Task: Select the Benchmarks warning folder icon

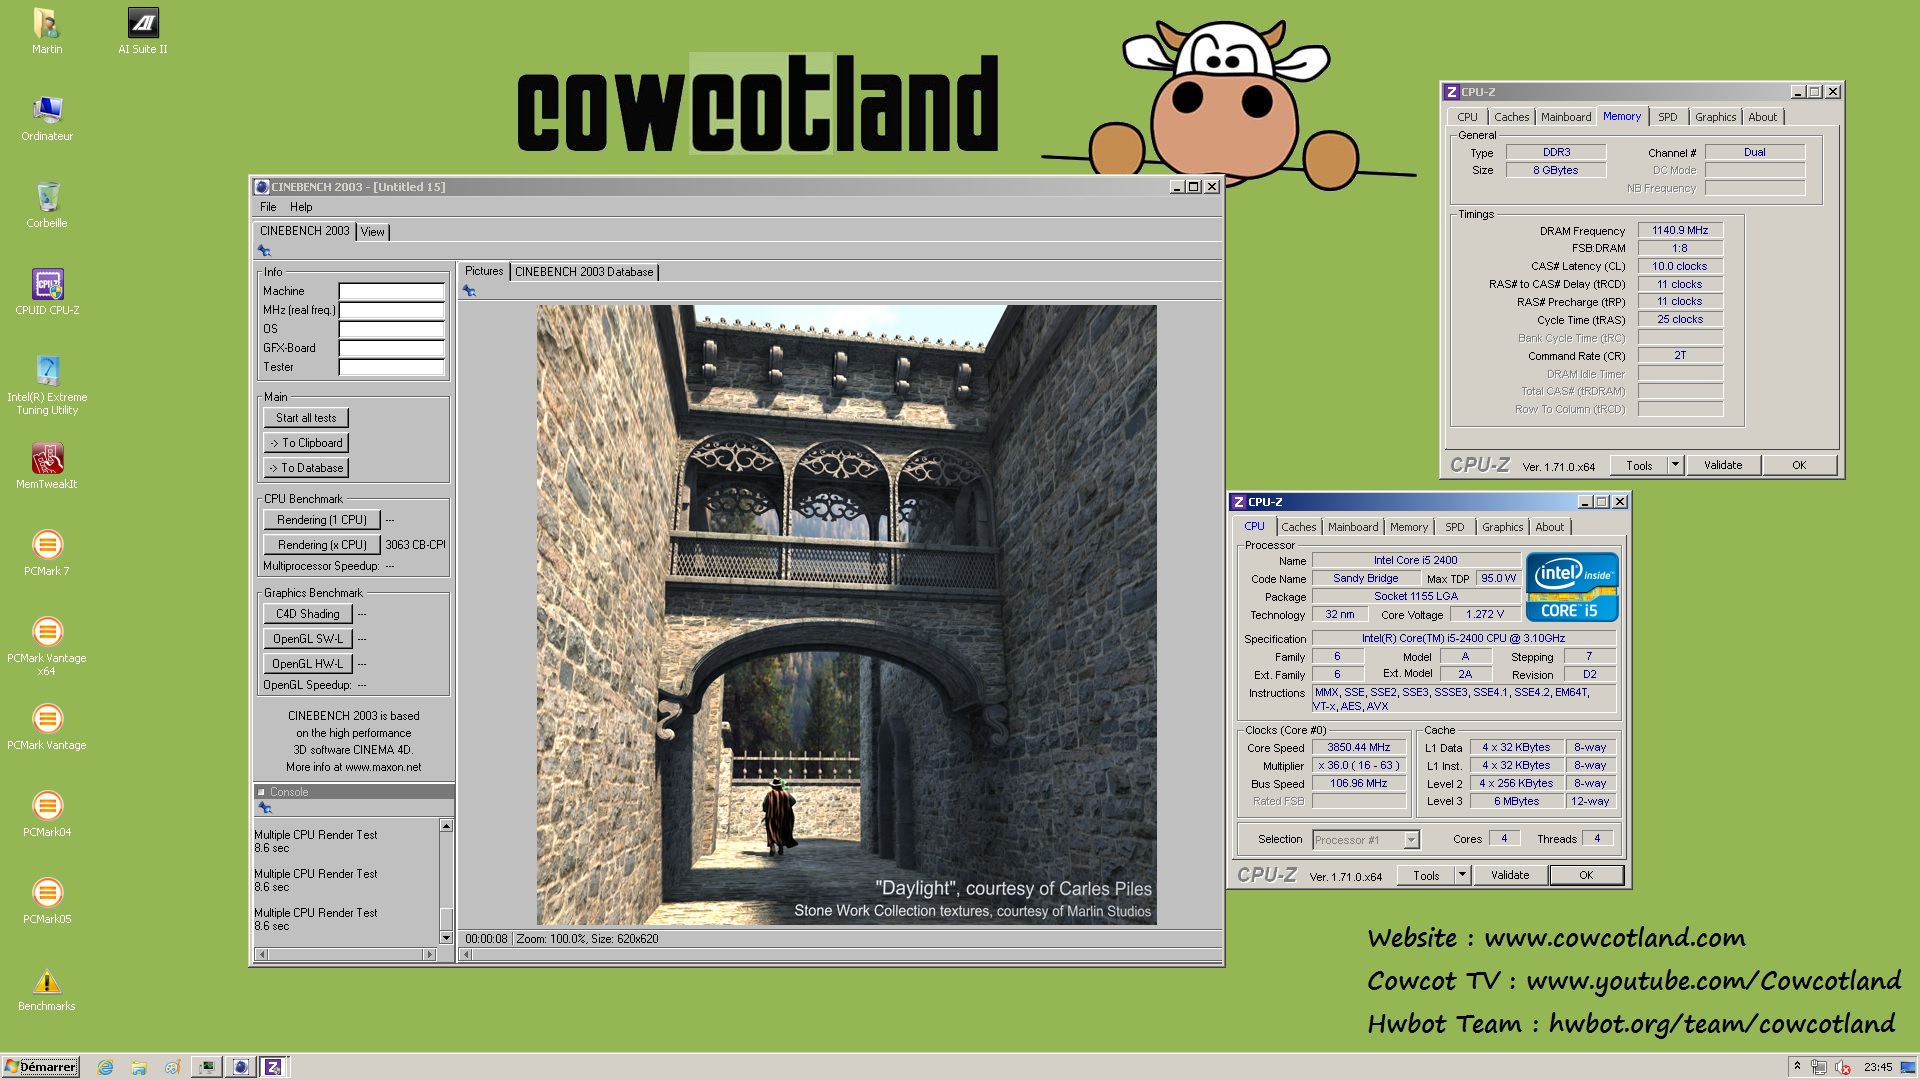Action: click(x=47, y=987)
